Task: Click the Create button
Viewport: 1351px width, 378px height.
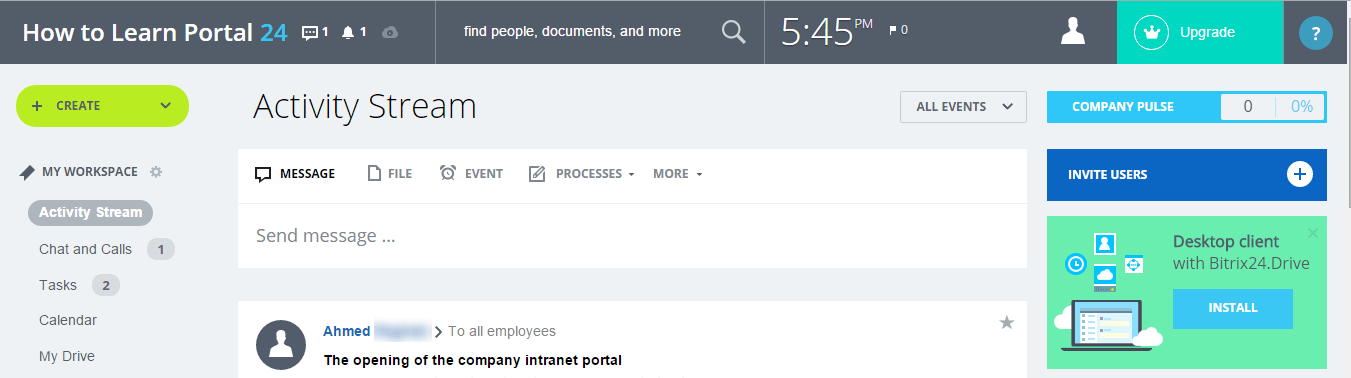Action: pyautogui.click(x=102, y=106)
